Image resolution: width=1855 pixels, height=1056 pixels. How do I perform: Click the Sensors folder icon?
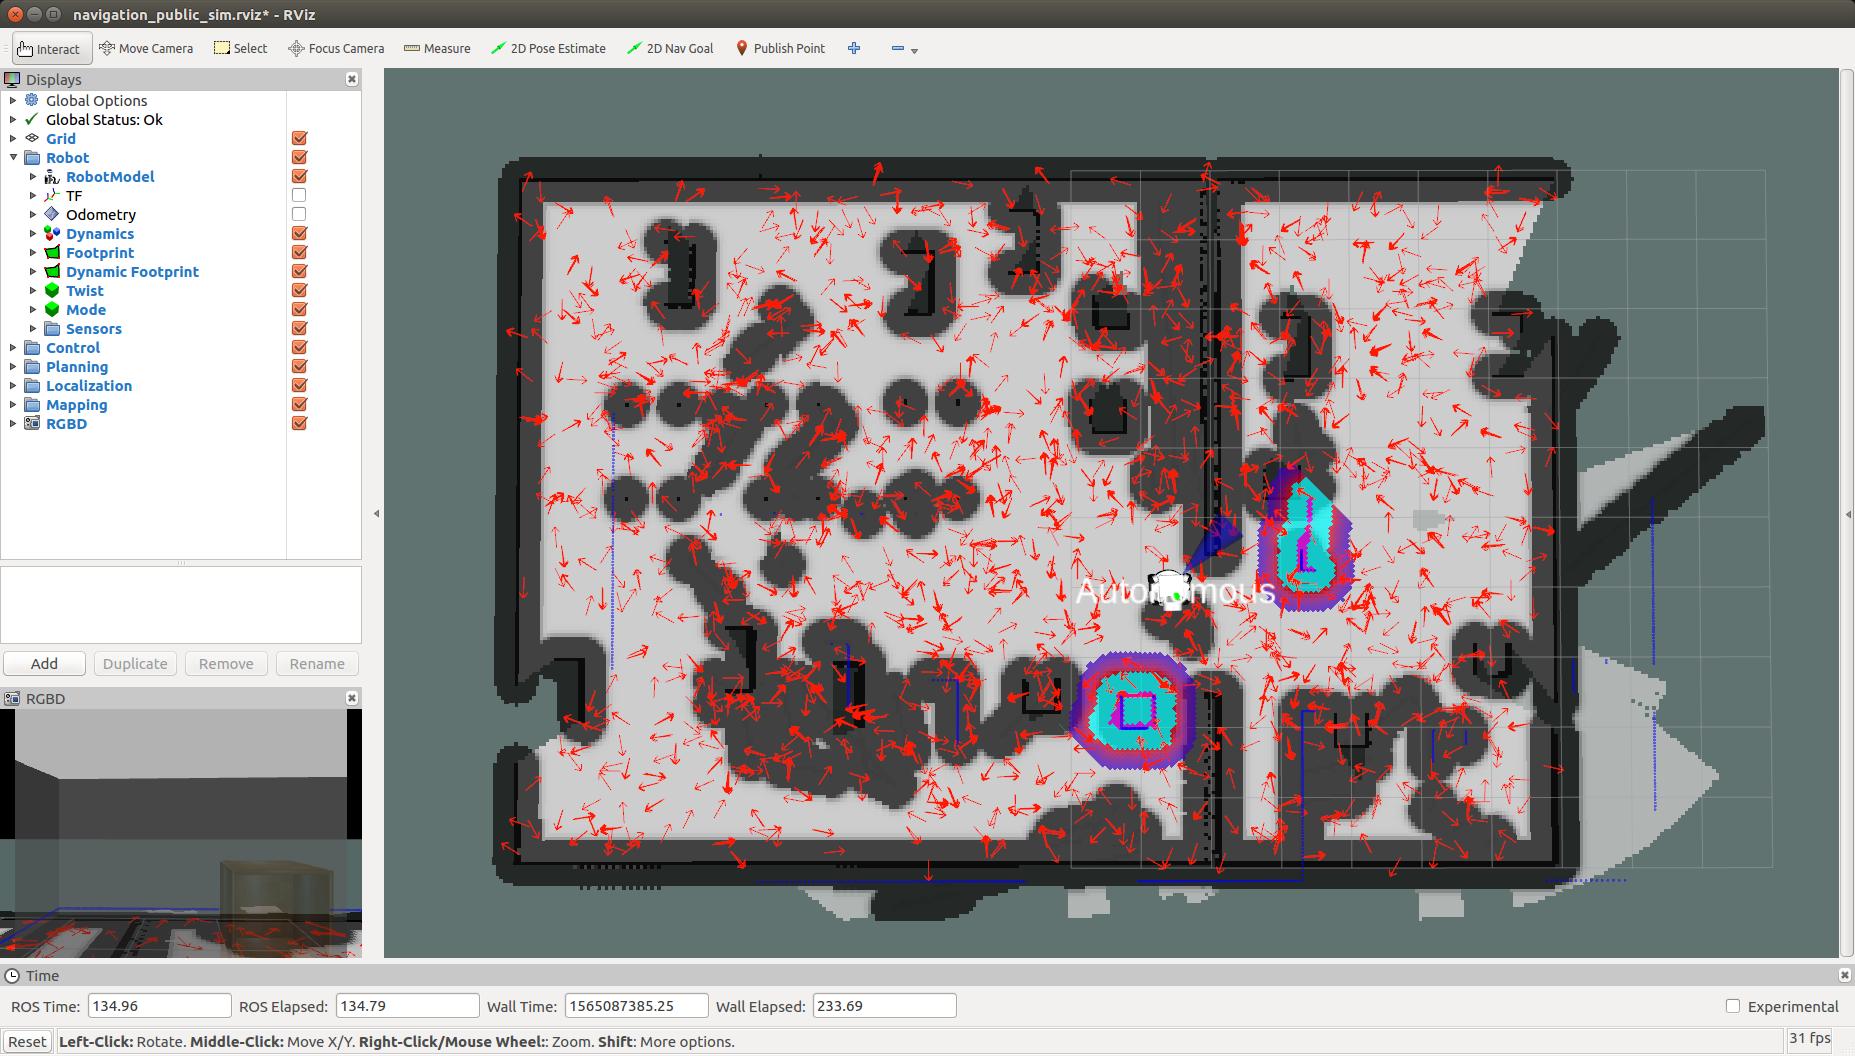click(x=52, y=328)
